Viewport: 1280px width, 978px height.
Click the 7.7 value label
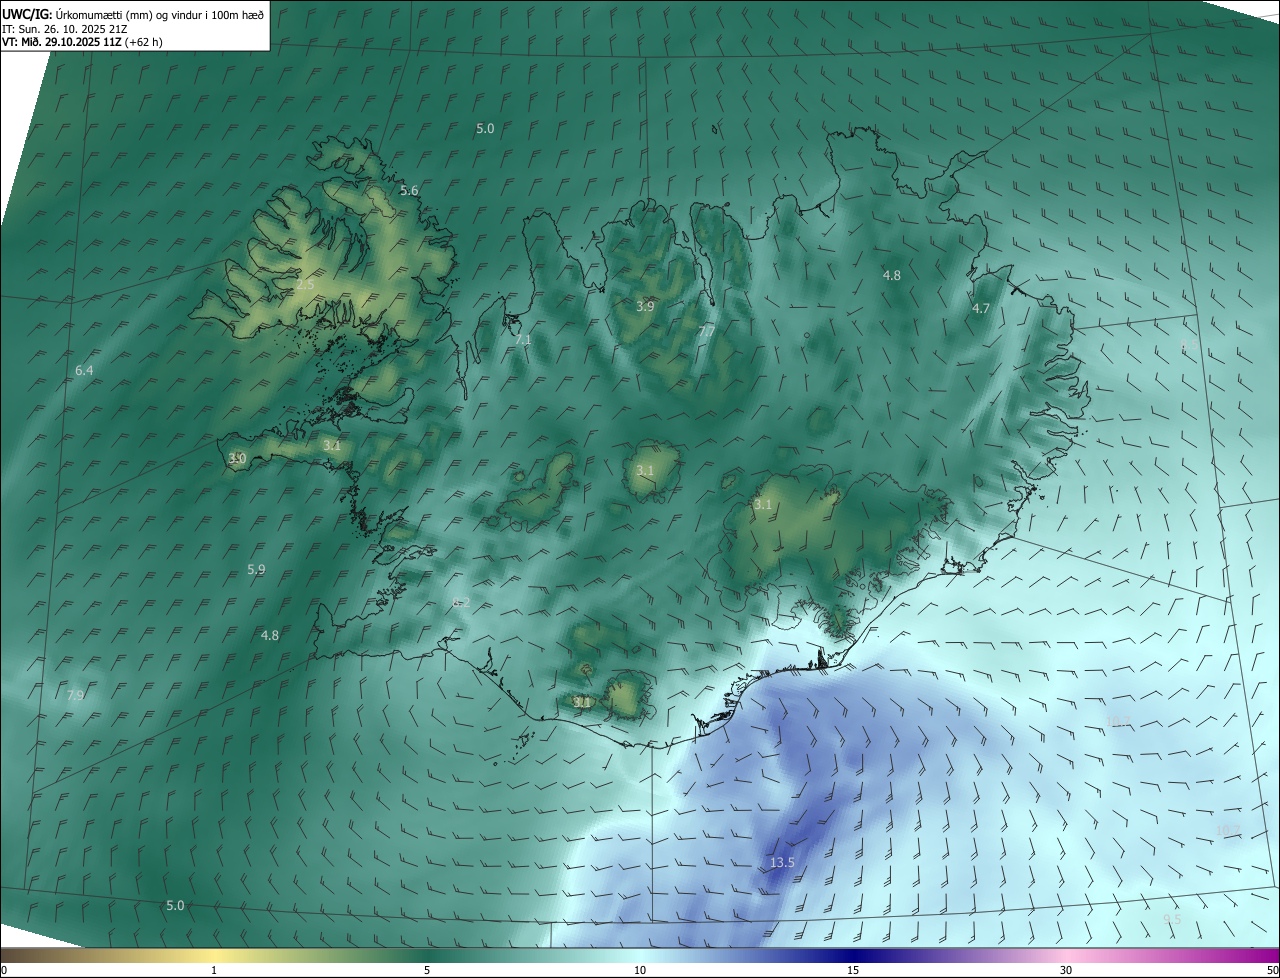[x=706, y=331]
